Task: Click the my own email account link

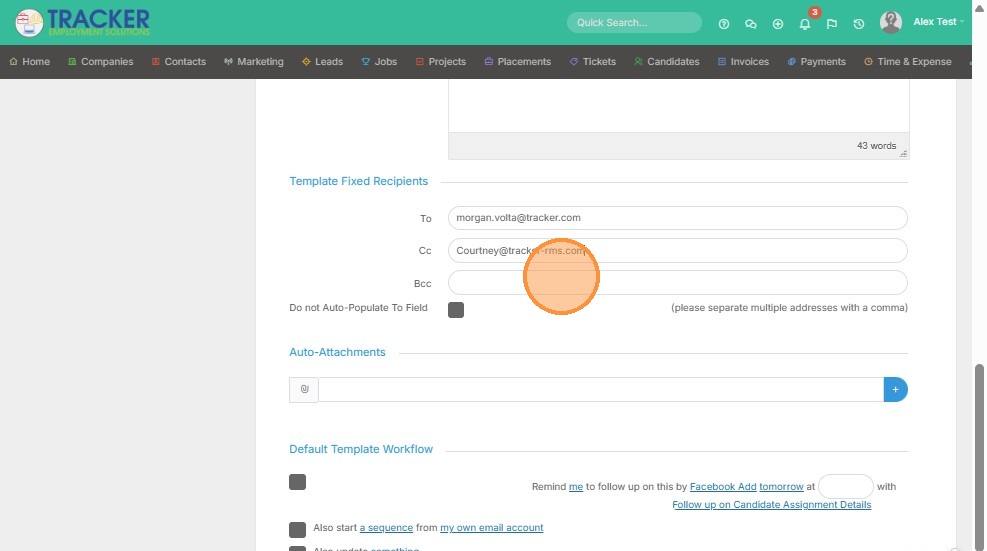Action: click(491, 528)
